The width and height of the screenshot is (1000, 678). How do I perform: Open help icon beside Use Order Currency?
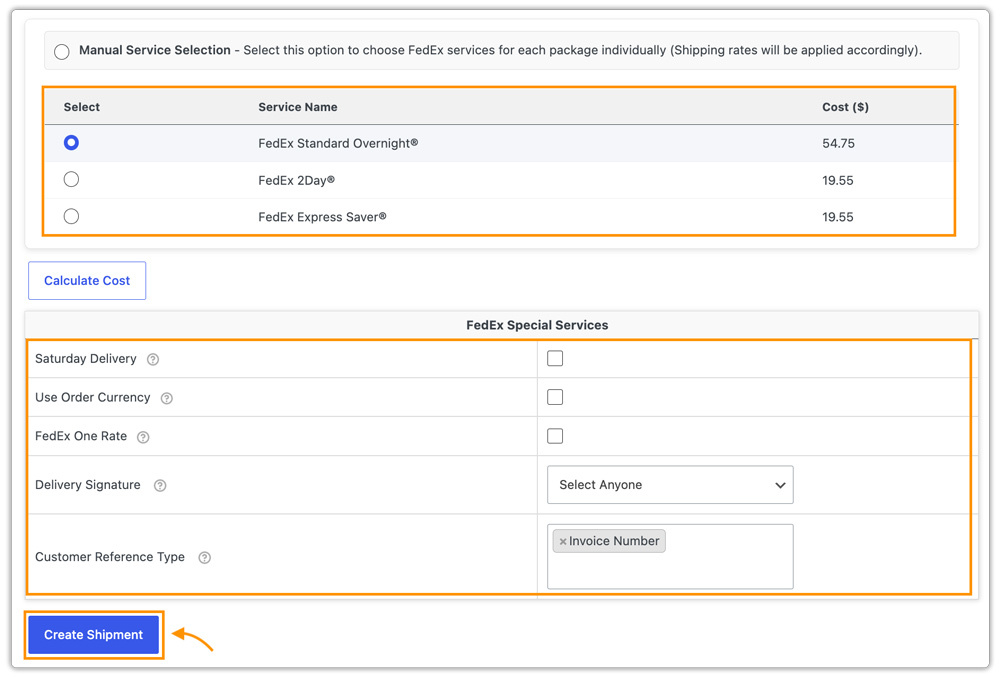click(x=166, y=399)
